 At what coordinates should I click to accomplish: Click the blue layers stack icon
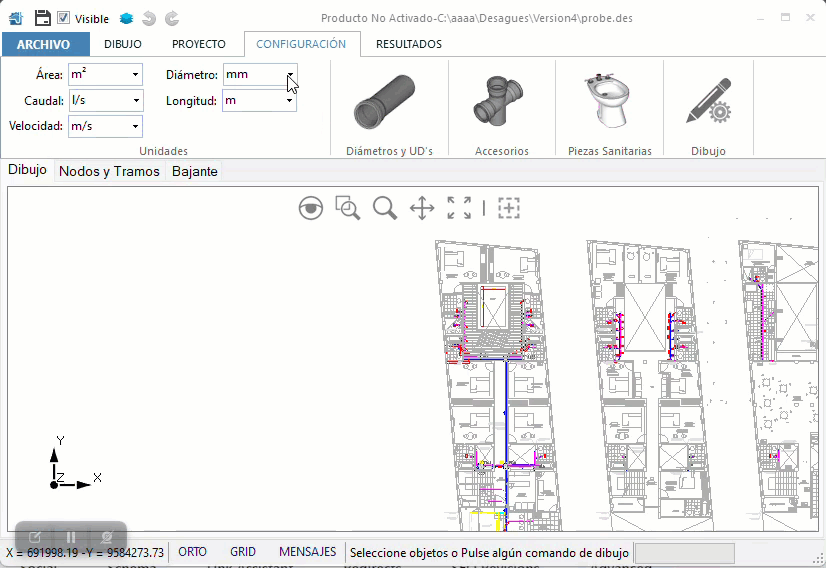click(x=126, y=18)
